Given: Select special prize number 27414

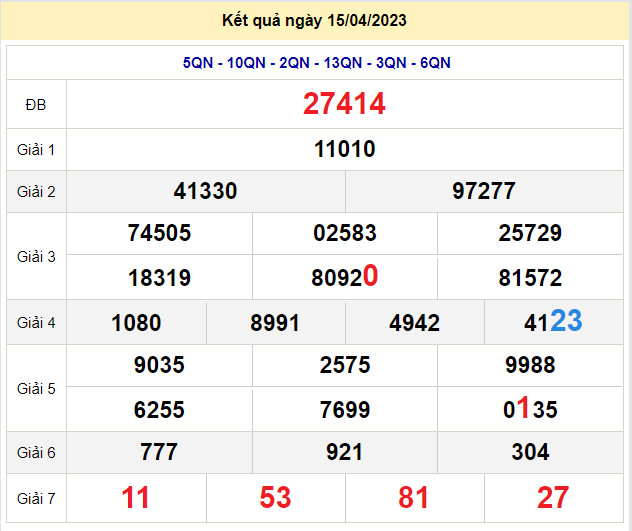Looking at the screenshot, I should 345,104.
